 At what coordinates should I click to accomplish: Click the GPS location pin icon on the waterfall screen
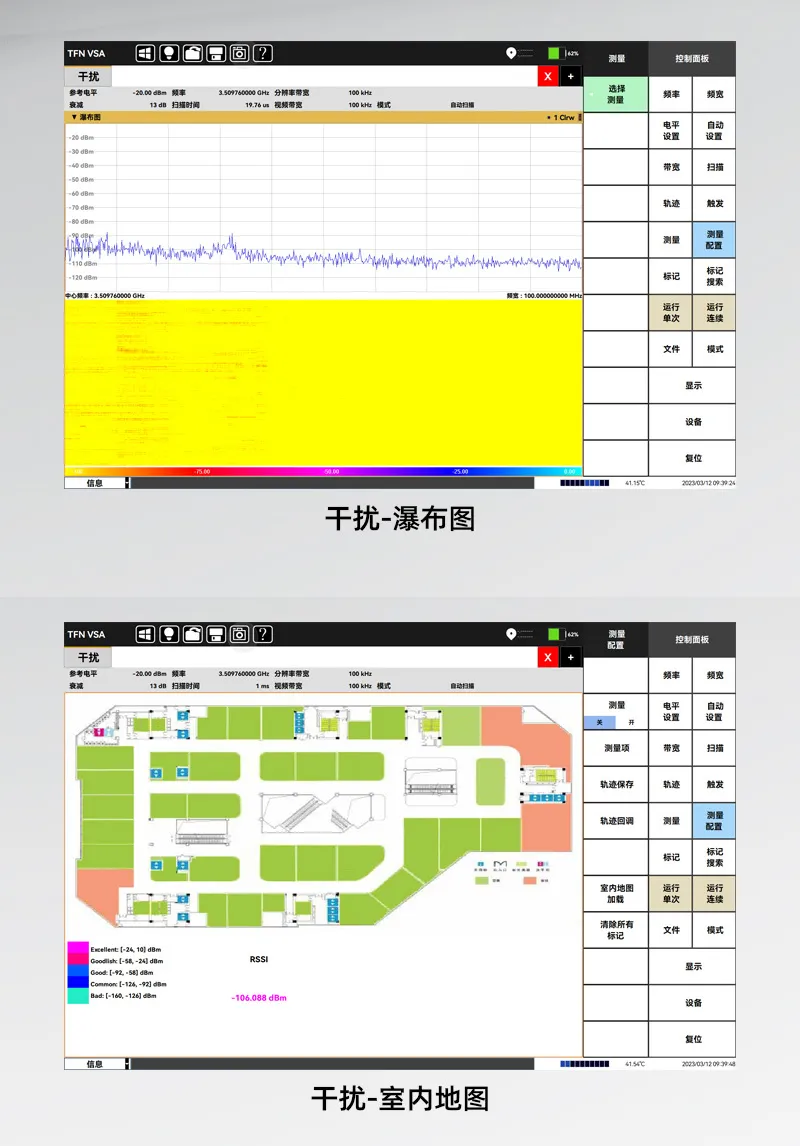(x=511, y=53)
